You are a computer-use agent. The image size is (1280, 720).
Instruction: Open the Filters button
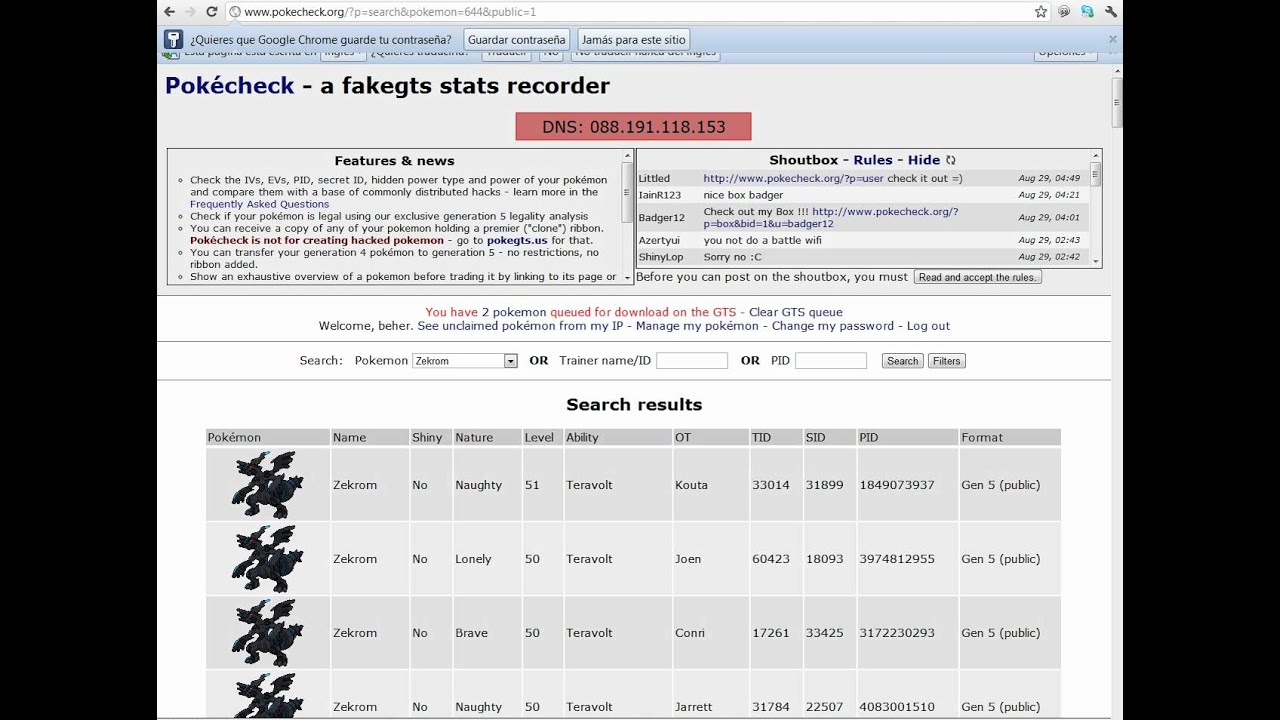click(947, 361)
